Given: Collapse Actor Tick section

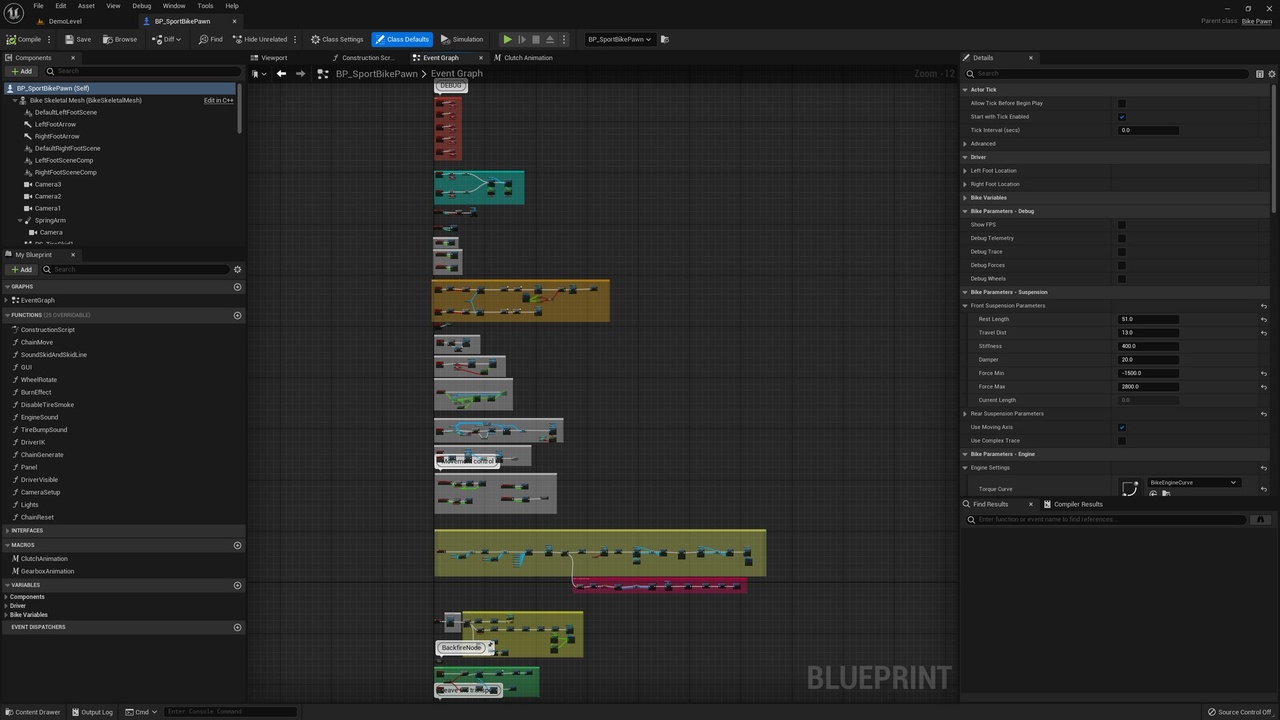Looking at the screenshot, I should (x=965, y=89).
